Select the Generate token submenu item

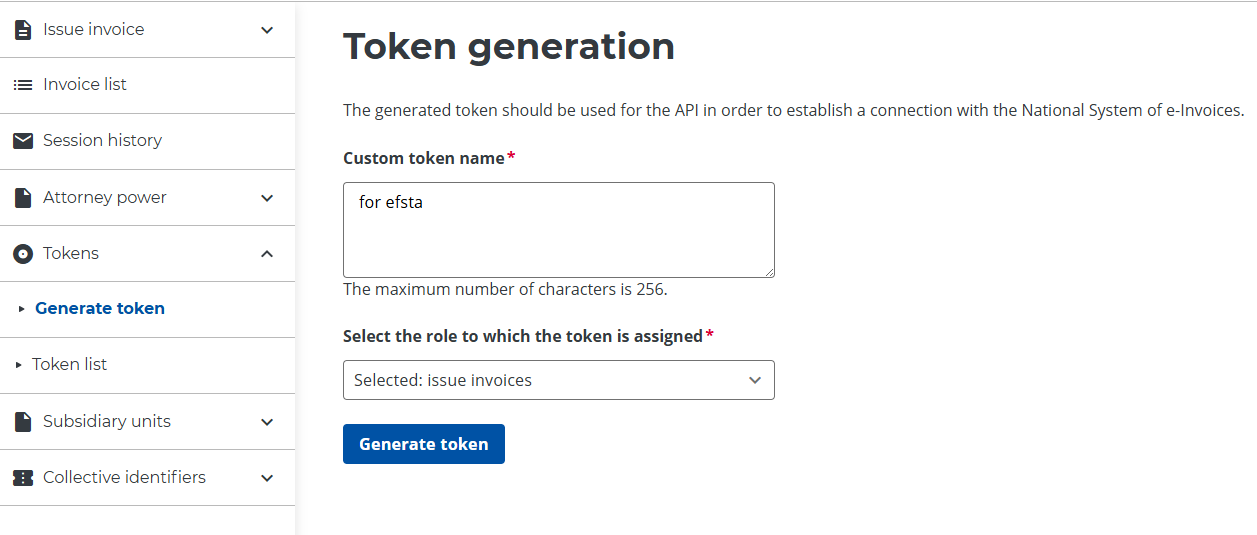100,309
